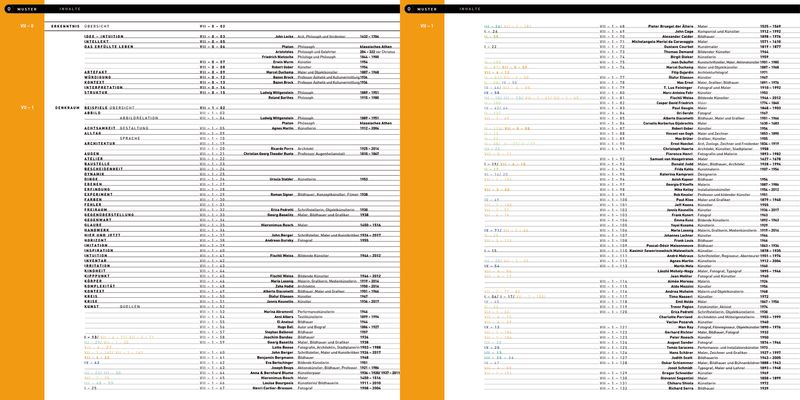The width and height of the screenshot is (800, 400).
Task: Select the name Ricardo Porro
Action: (284, 148)
